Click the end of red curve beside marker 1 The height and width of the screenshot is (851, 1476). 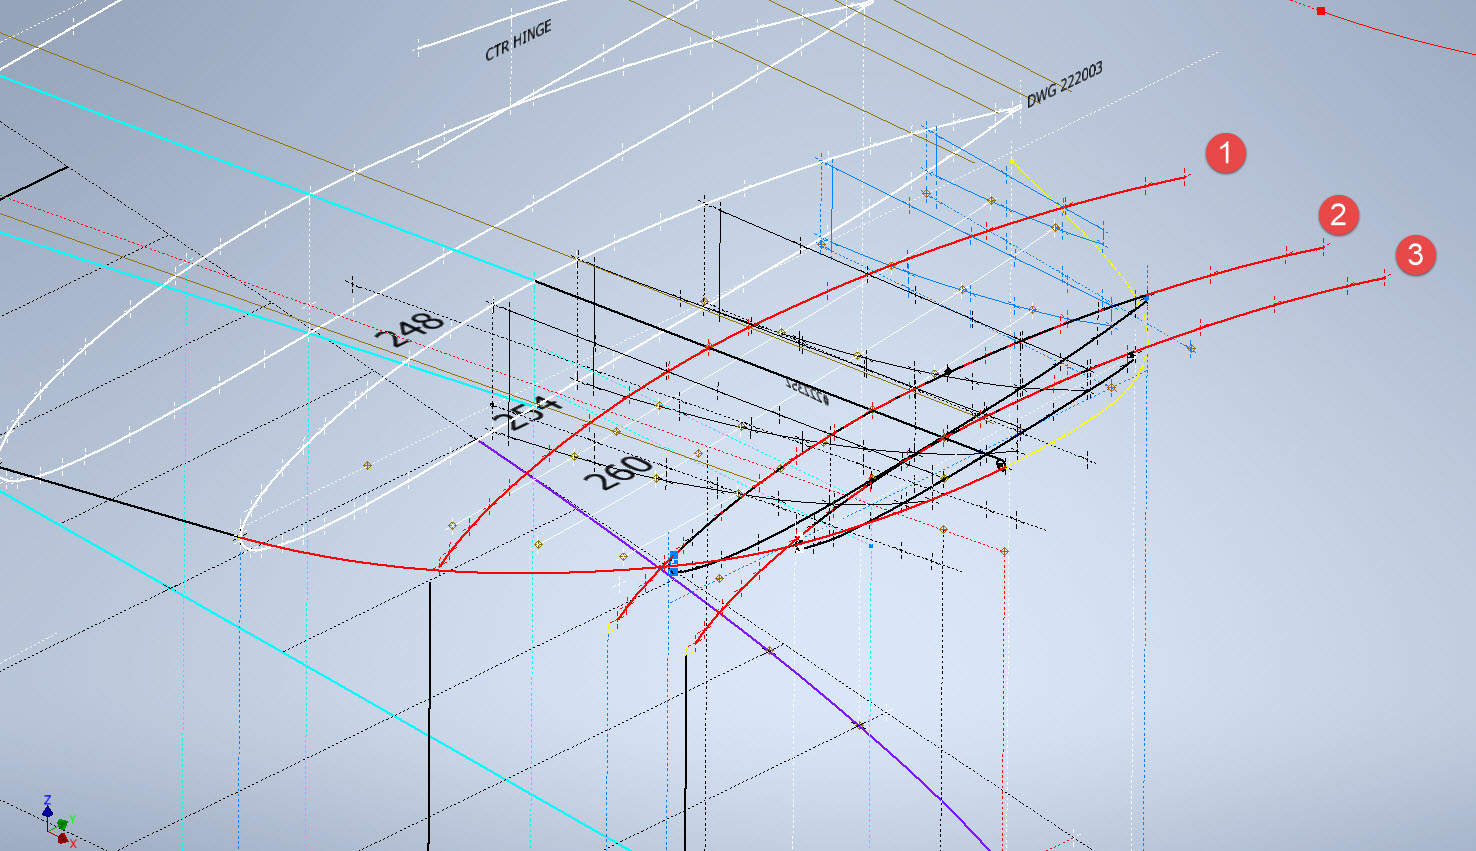pyautogui.click(x=1186, y=178)
